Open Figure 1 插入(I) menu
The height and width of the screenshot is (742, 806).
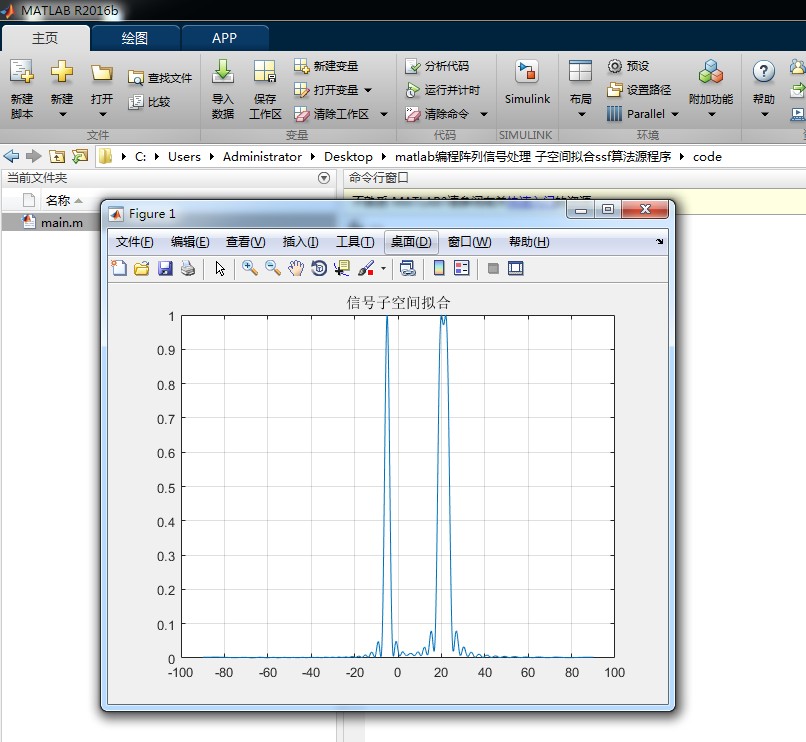(x=300, y=242)
